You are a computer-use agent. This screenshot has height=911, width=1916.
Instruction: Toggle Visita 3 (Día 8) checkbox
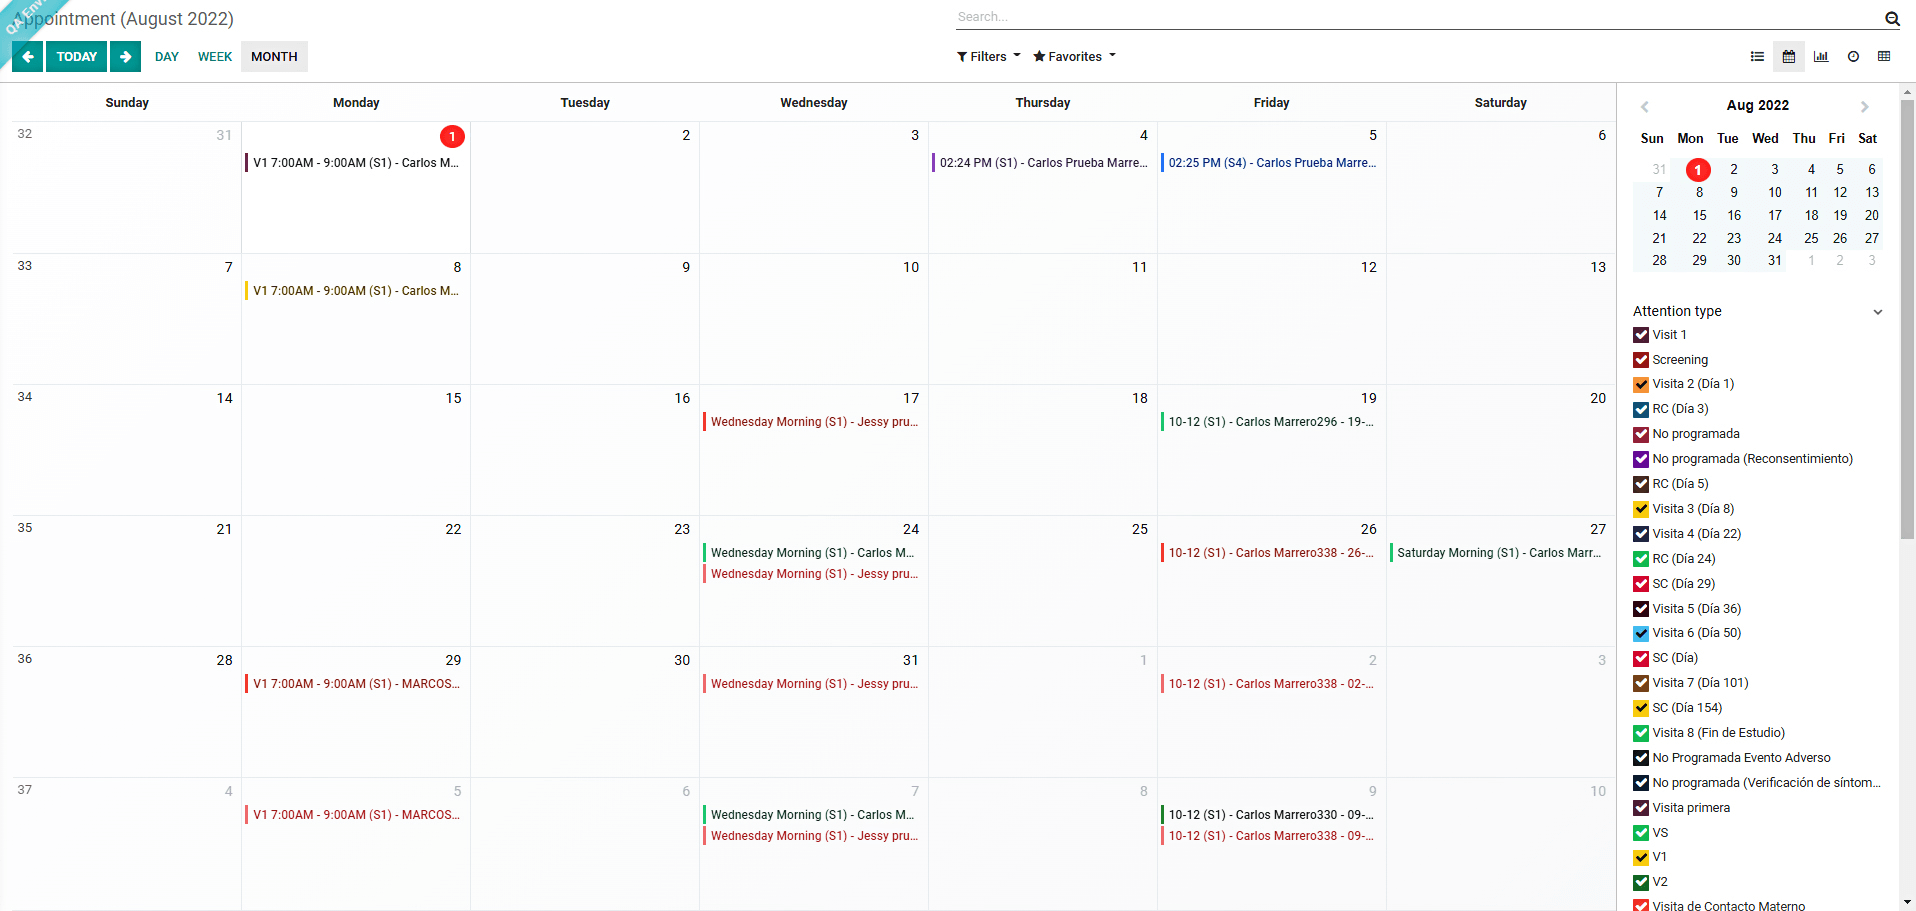pos(1641,509)
